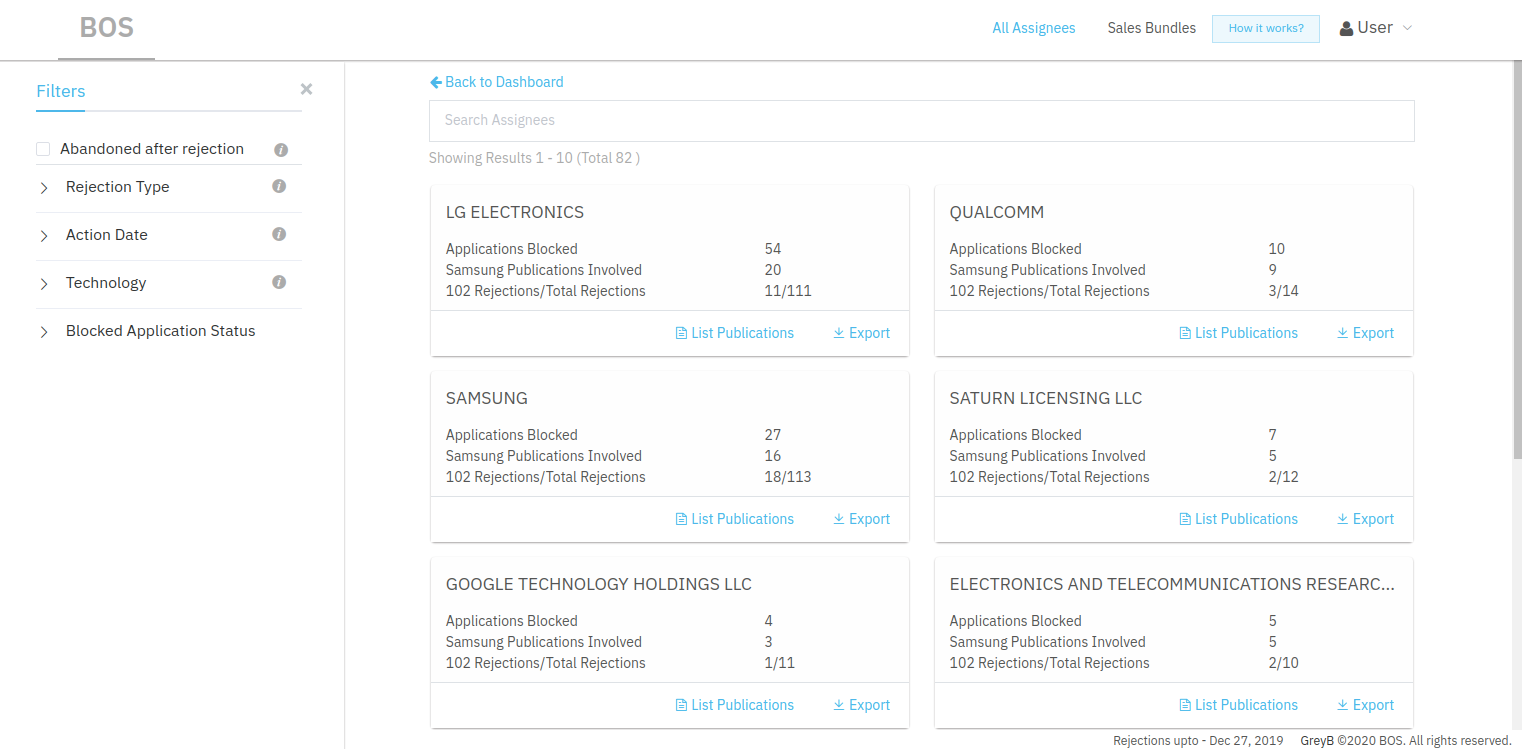Image resolution: width=1522 pixels, height=749 pixels.
Task: Select the Filters tab heading
Action: click(x=61, y=91)
